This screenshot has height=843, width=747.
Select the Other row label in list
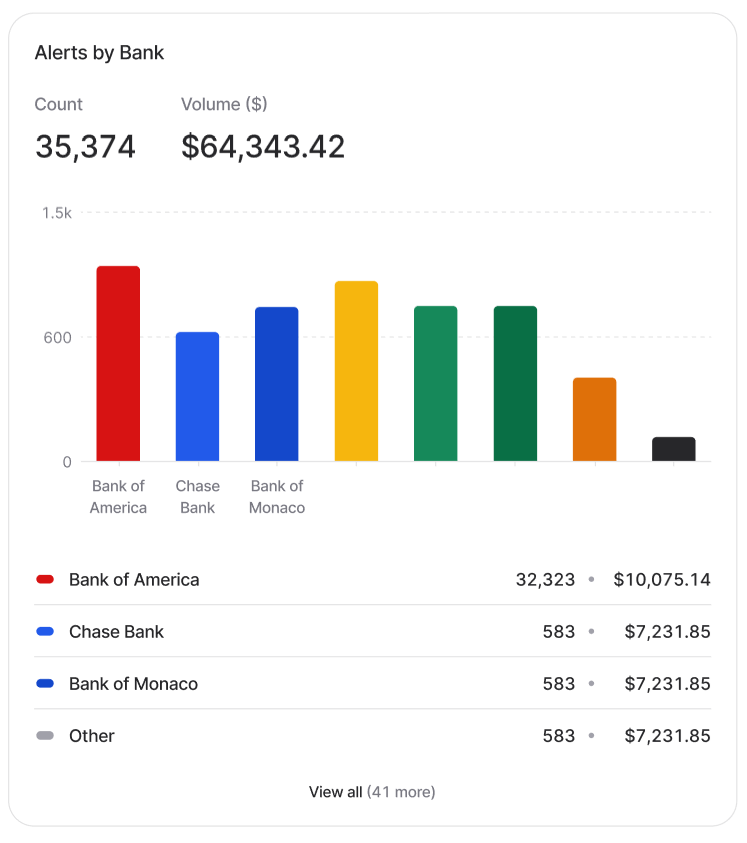(x=92, y=736)
